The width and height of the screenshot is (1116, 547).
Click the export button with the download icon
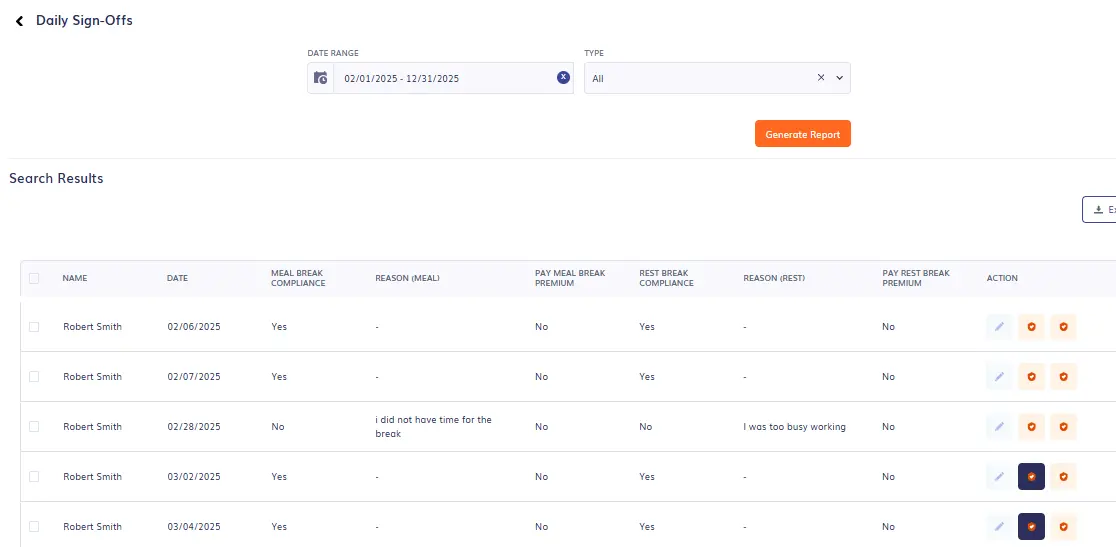click(x=1099, y=210)
